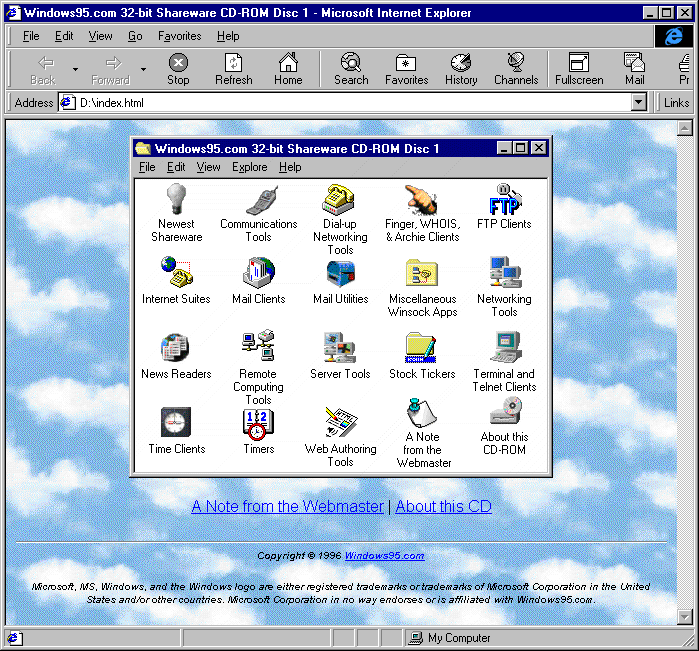Click the IE icon in the status bar

[x=13, y=638]
